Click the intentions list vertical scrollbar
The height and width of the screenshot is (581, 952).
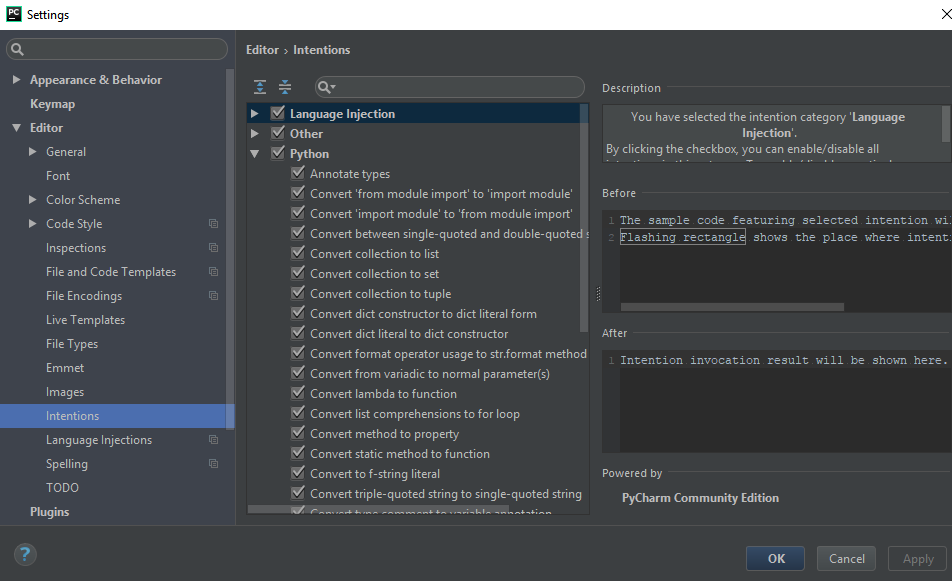584,217
